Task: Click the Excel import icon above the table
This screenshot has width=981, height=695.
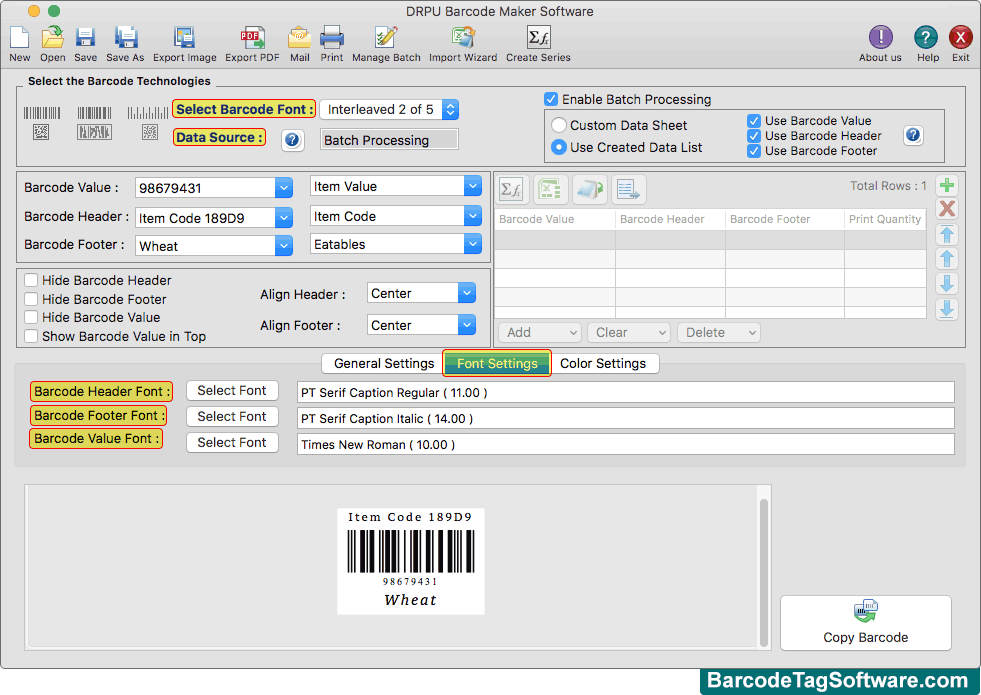Action: coord(550,189)
